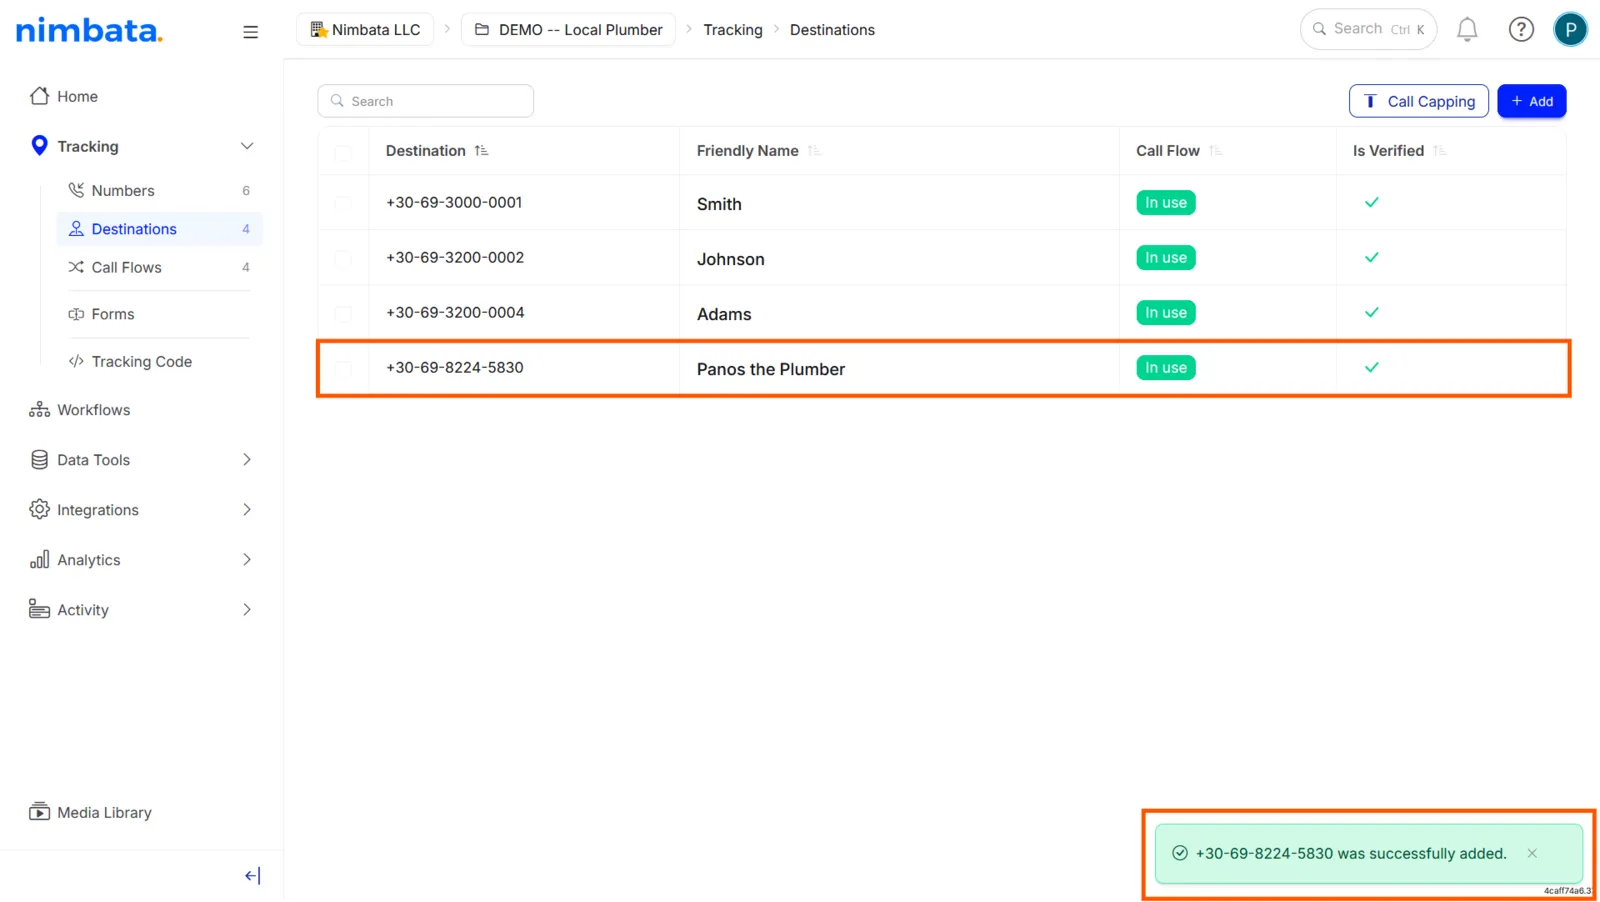
Task: Select the +30-69-8224-5830 row checkbox
Action: [x=343, y=369]
